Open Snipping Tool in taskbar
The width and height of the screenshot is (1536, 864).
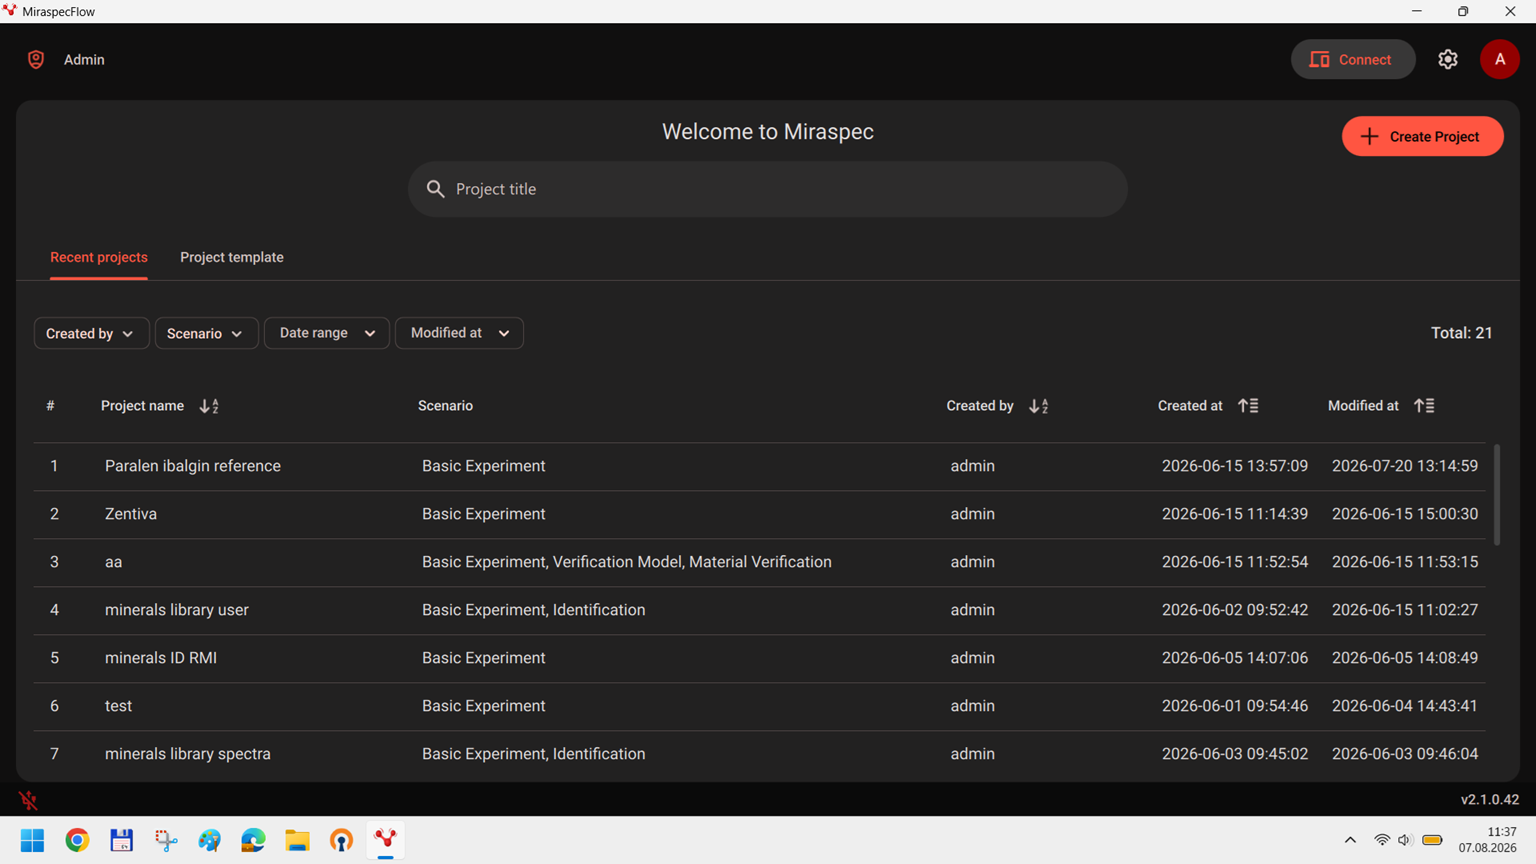(166, 840)
